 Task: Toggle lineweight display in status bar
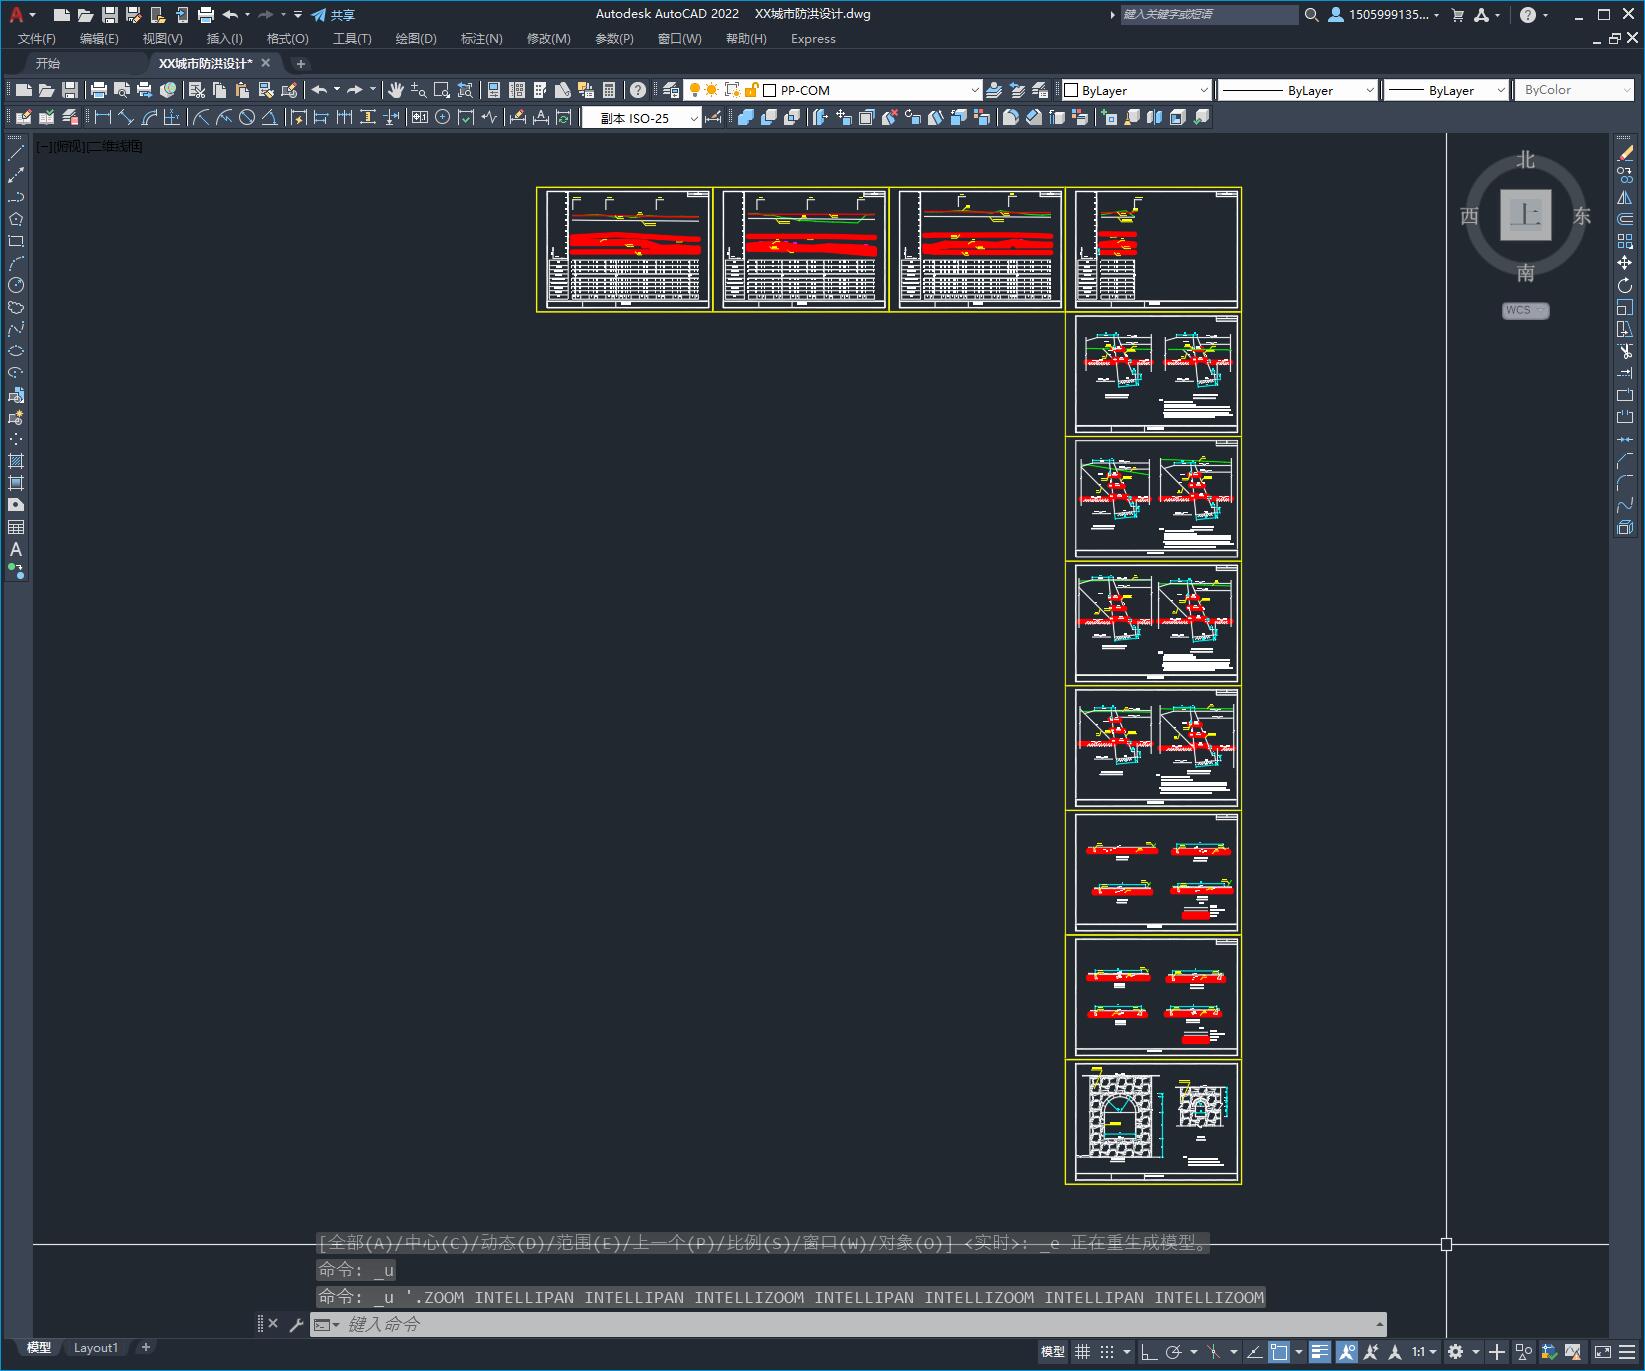[1320, 1352]
